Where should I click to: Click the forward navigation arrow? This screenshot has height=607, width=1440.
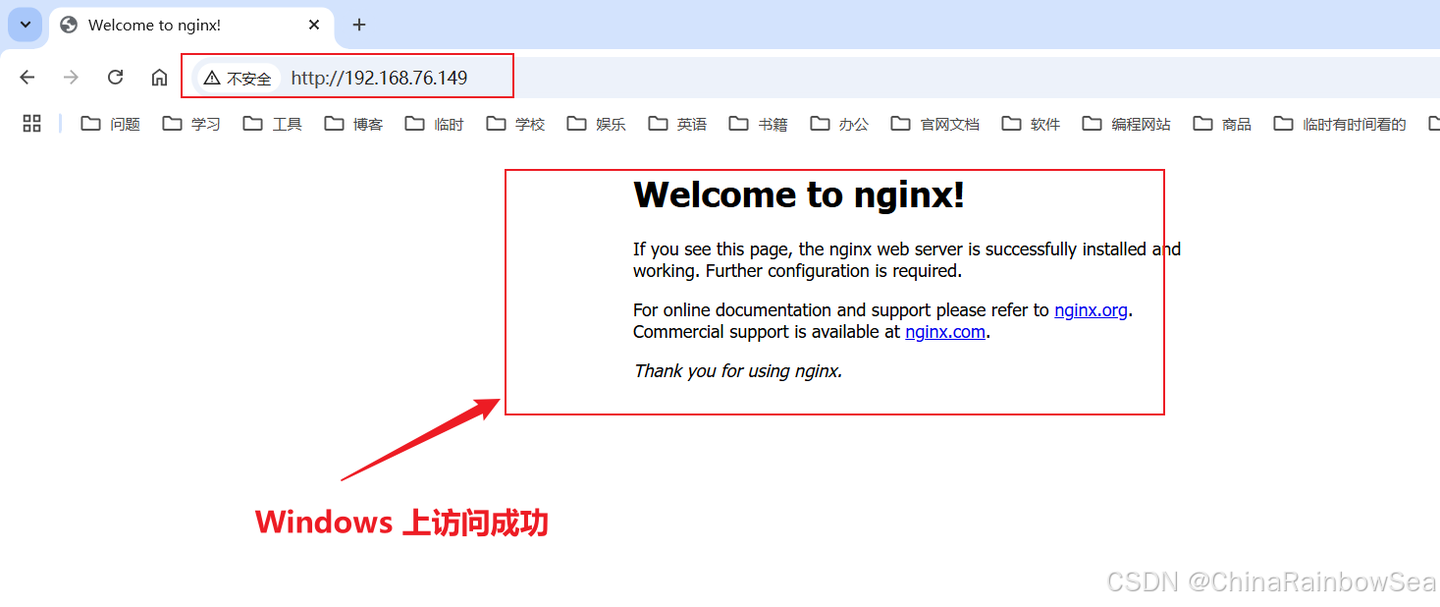[x=70, y=74]
